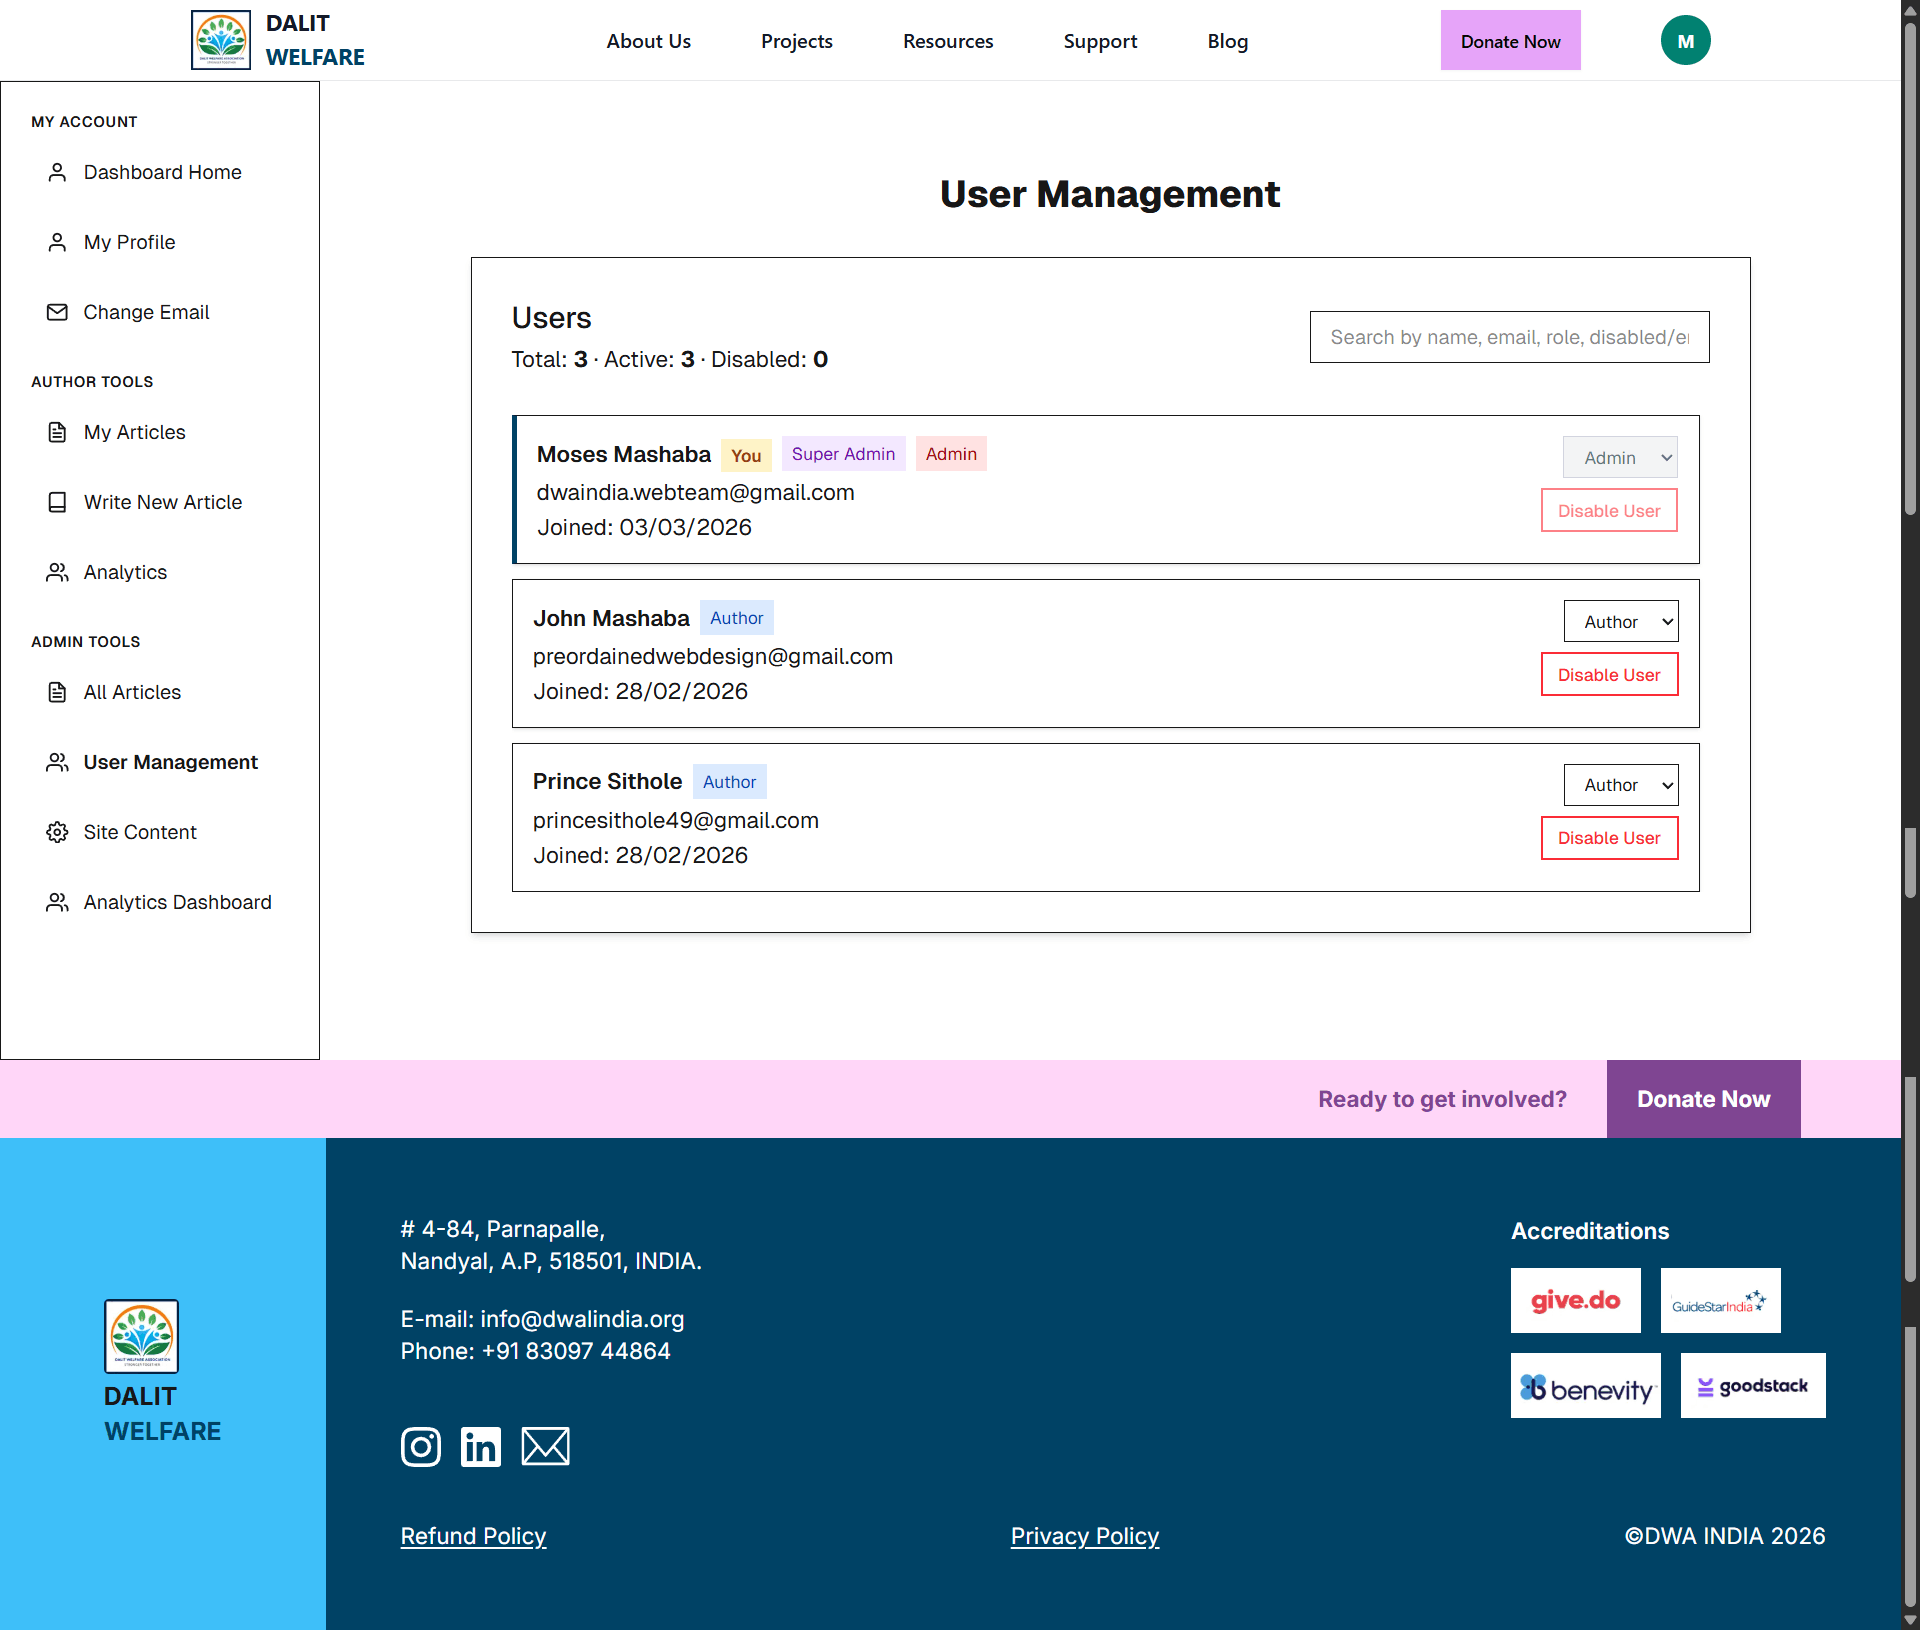Disable user Prince Sithole
Screen dimensions: 1920x1630
pyautogui.click(x=1608, y=838)
